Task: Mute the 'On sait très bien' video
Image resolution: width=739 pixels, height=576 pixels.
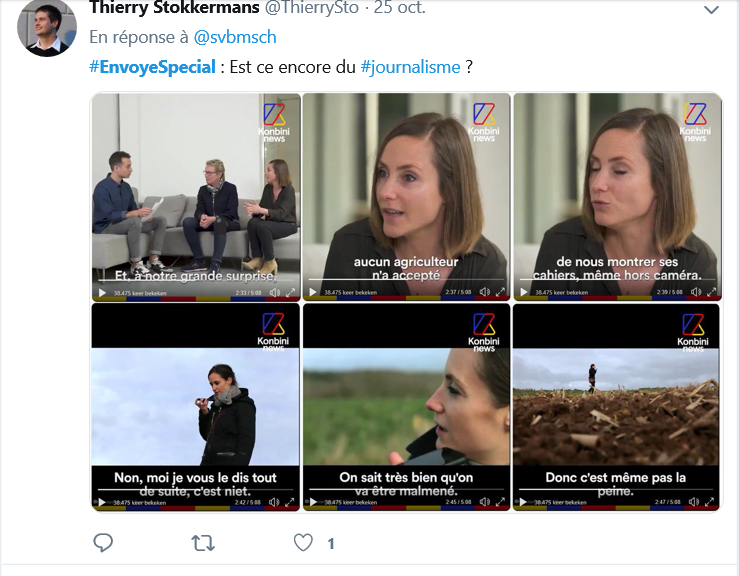Action: pyautogui.click(x=485, y=503)
